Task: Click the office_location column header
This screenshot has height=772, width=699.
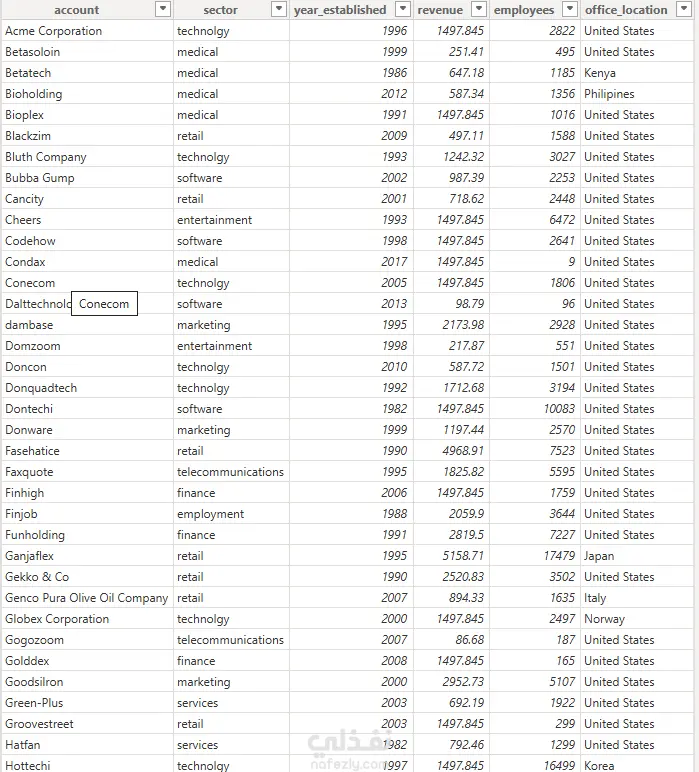Action: [626, 10]
